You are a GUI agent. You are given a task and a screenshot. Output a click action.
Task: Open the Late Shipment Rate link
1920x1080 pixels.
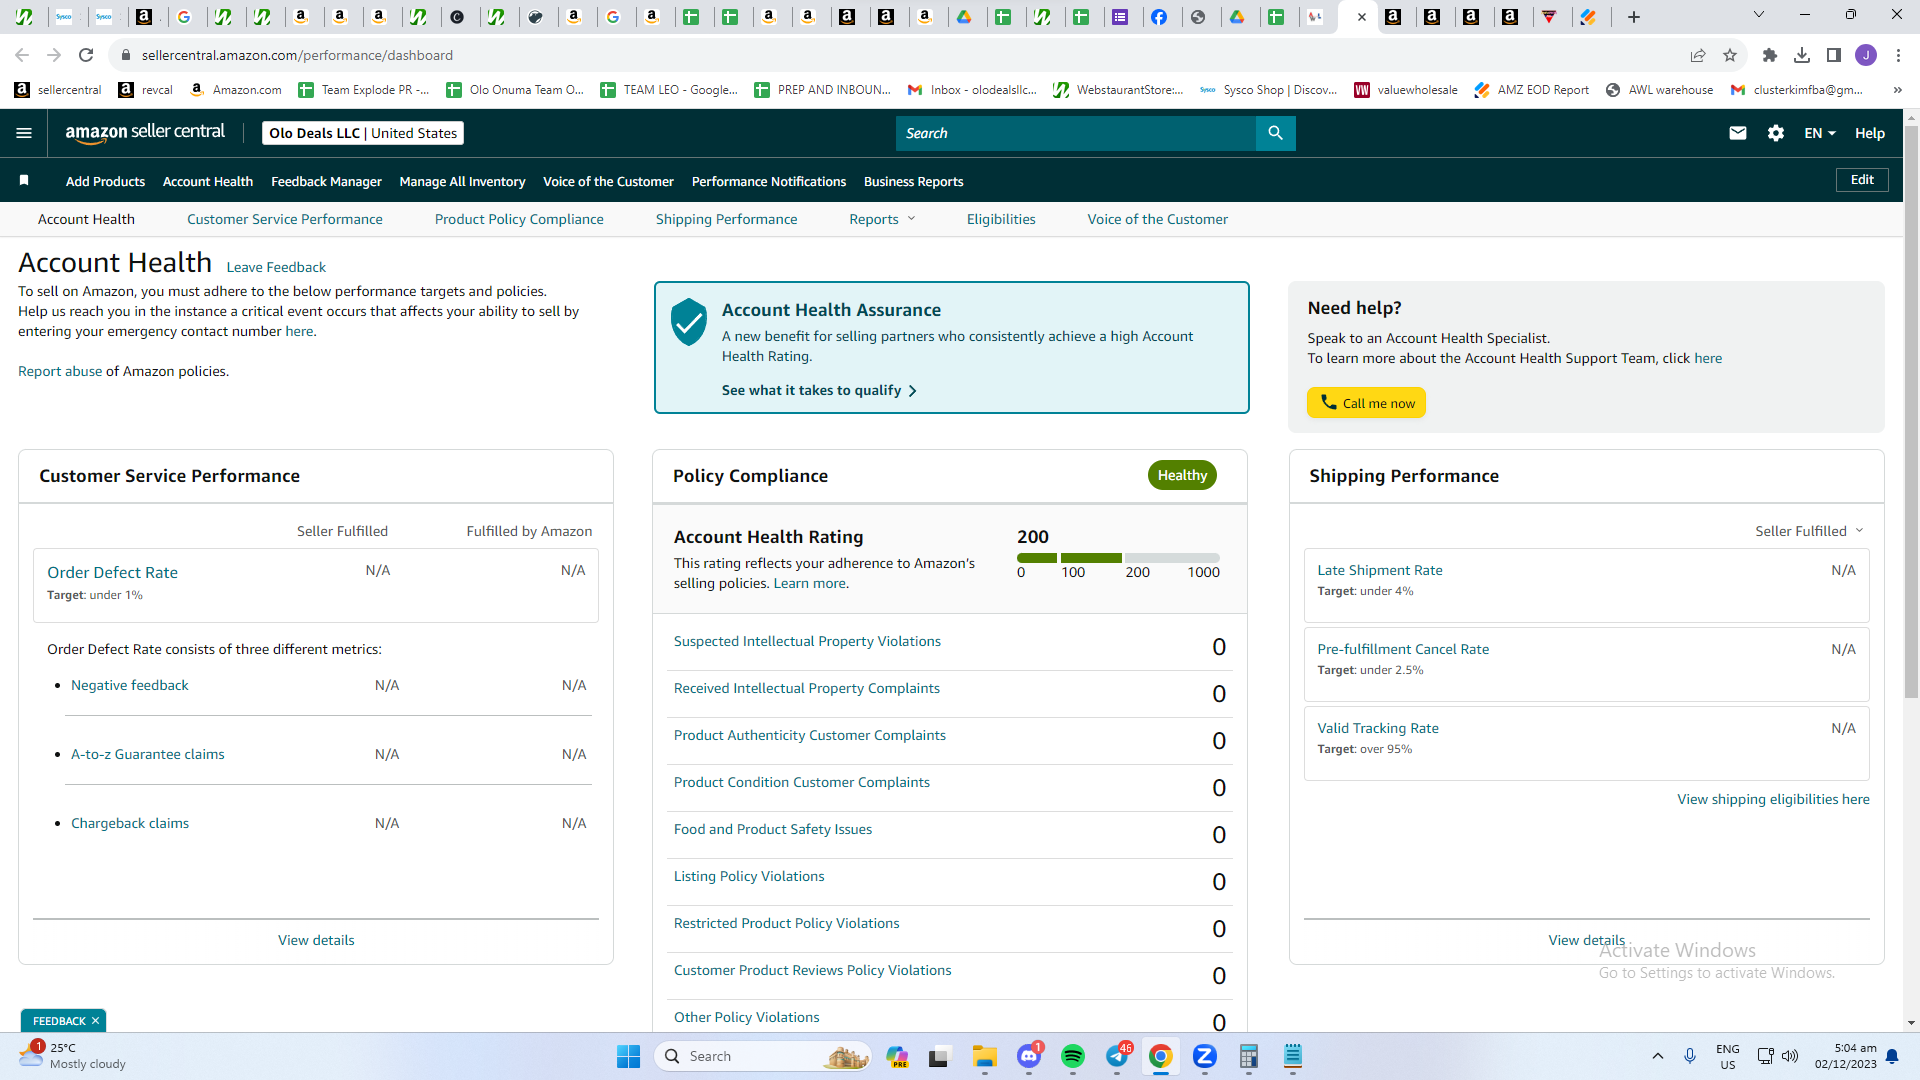(x=1380, y=570)
